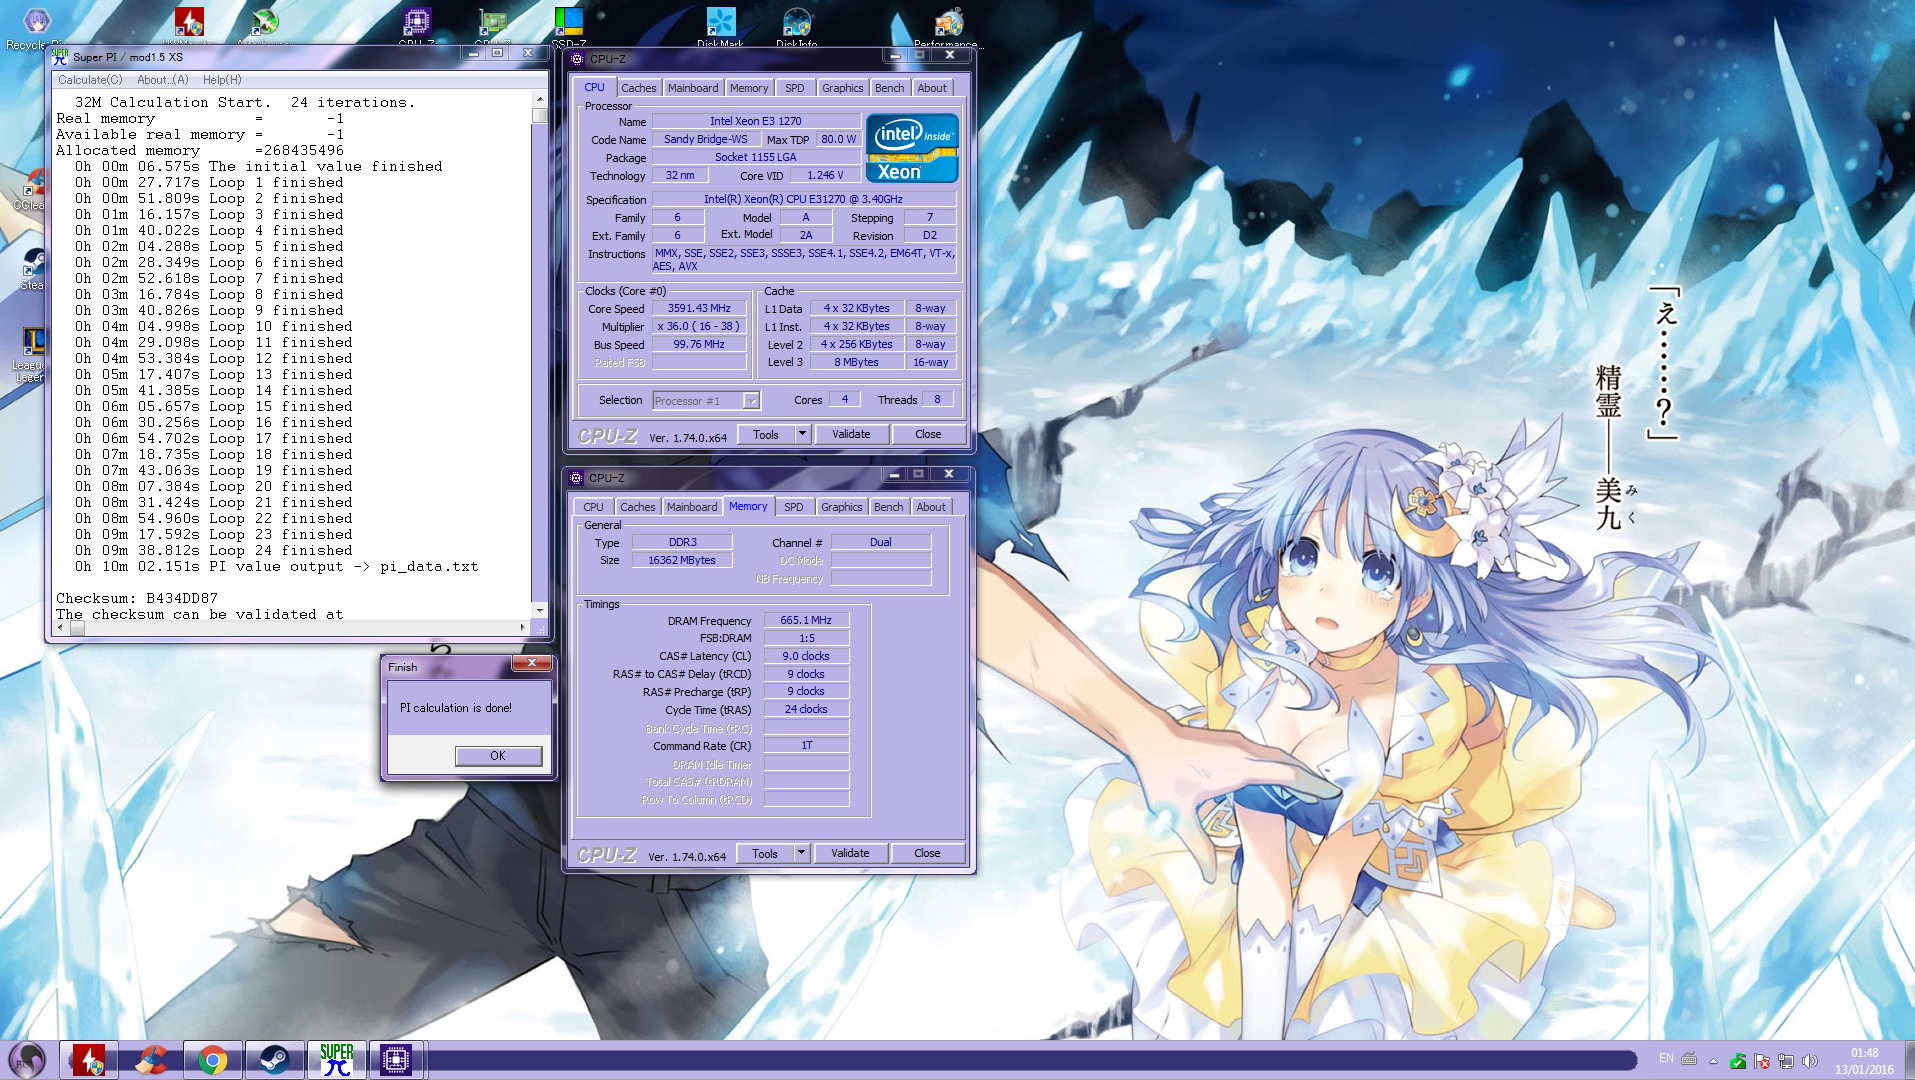Switch to SPD tab in top CPU-Z
This screenshot has height=1080, width=1915.
pos(795,88)
